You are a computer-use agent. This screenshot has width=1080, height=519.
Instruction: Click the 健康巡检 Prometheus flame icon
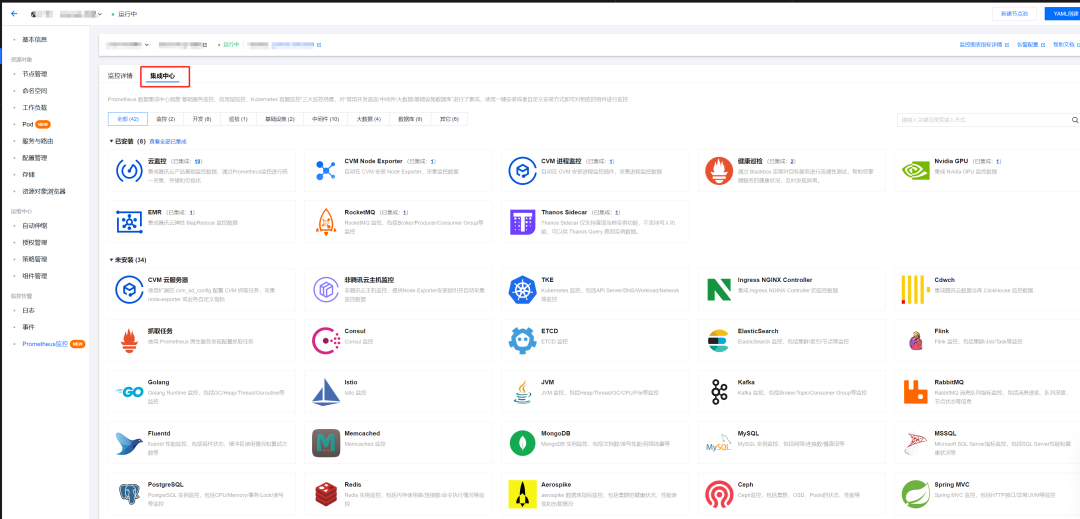[719, 171]
